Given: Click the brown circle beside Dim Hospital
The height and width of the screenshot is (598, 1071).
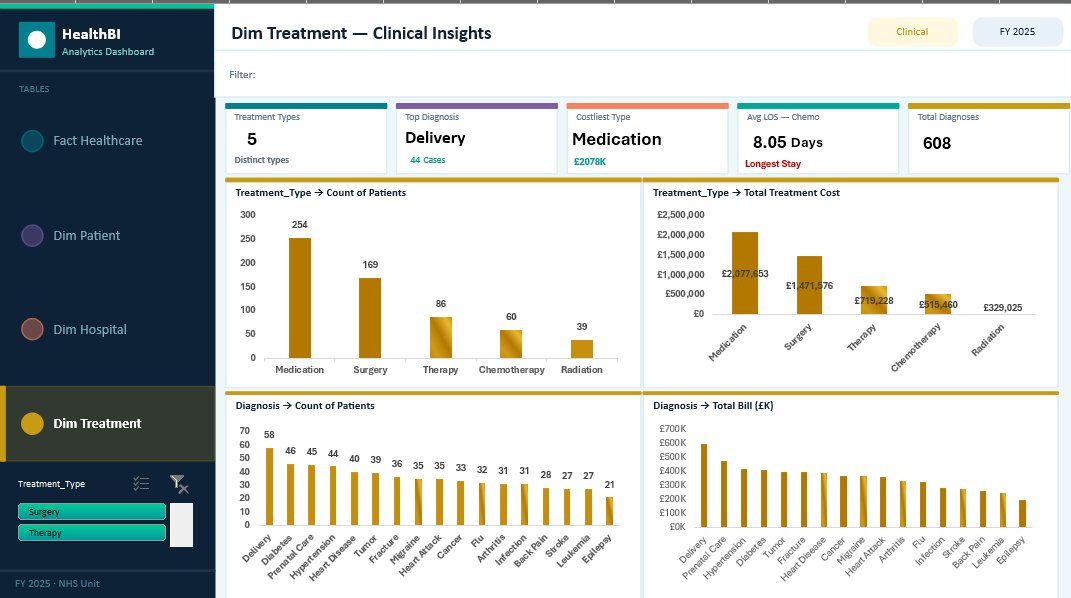Looking at the screenshot, I should pos(32,329).
